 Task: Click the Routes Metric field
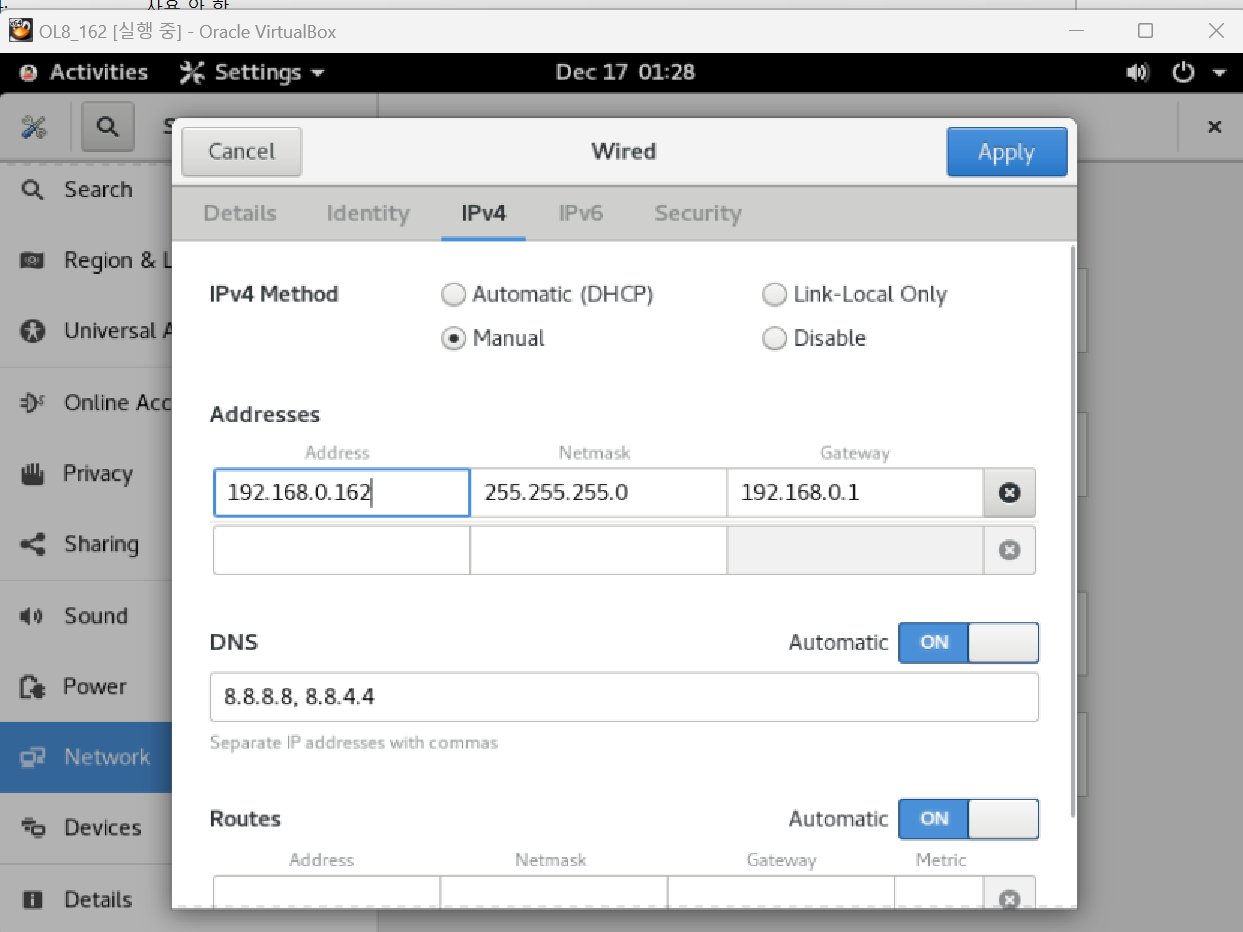click(939, 893)
